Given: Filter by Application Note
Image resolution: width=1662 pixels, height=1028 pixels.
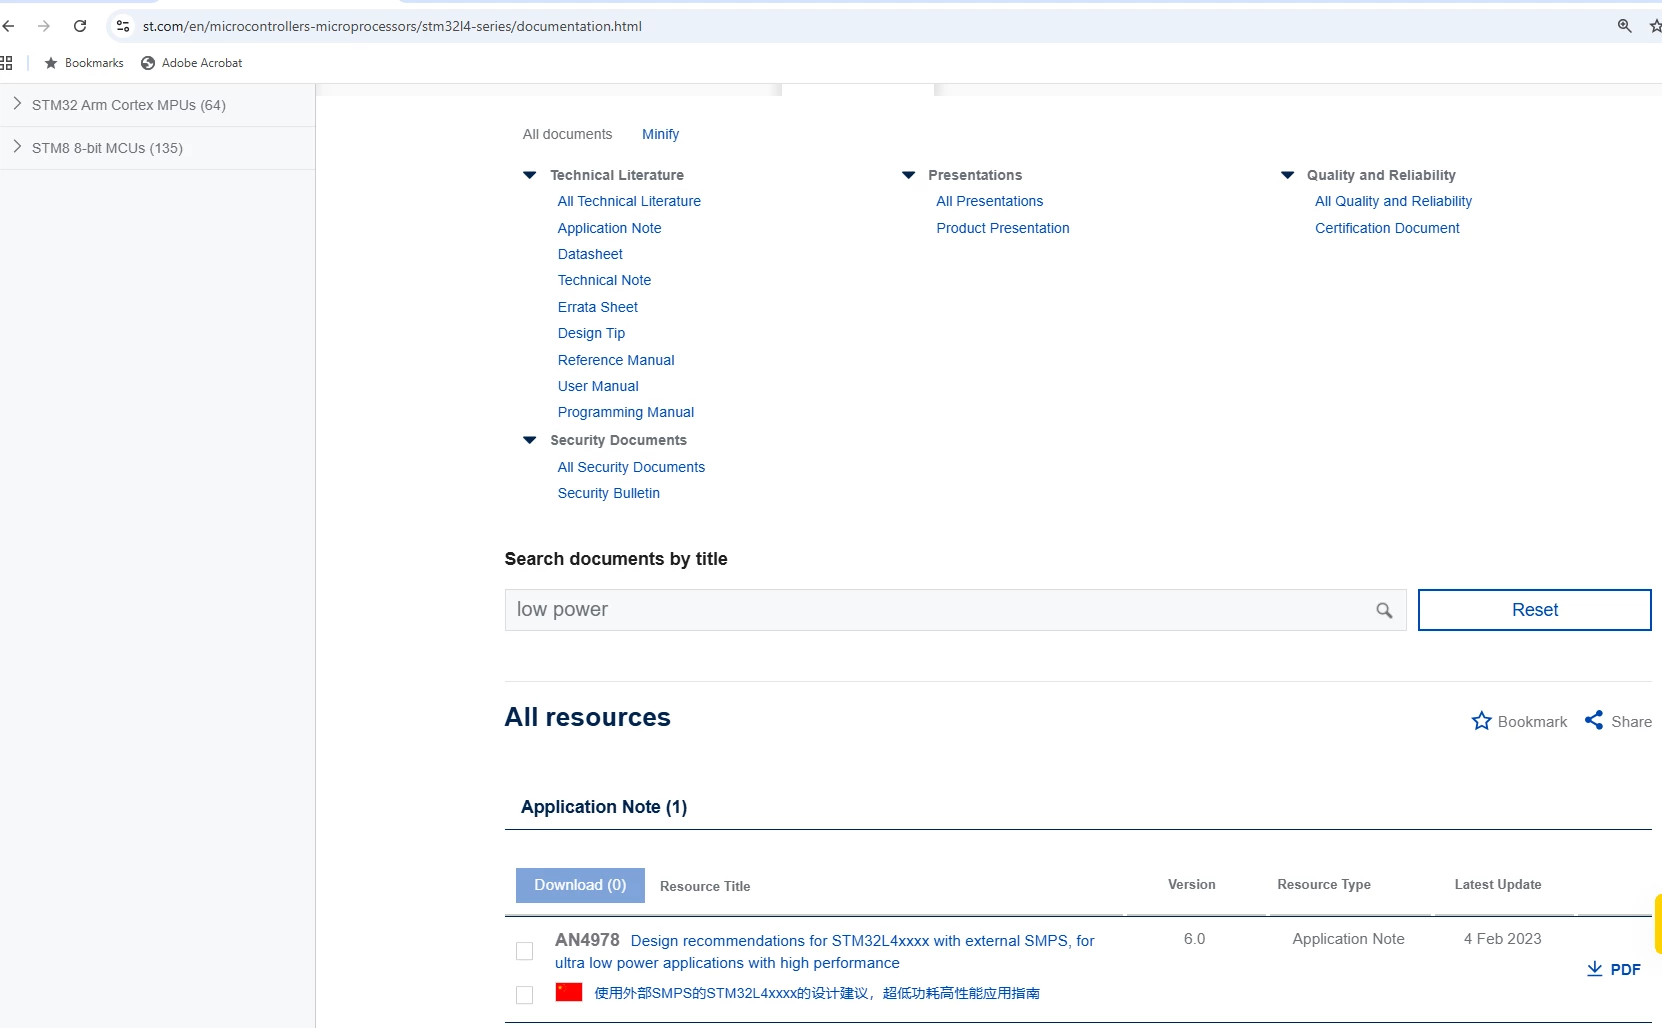Looking at the screenshot, I should (x=609, y=228).
